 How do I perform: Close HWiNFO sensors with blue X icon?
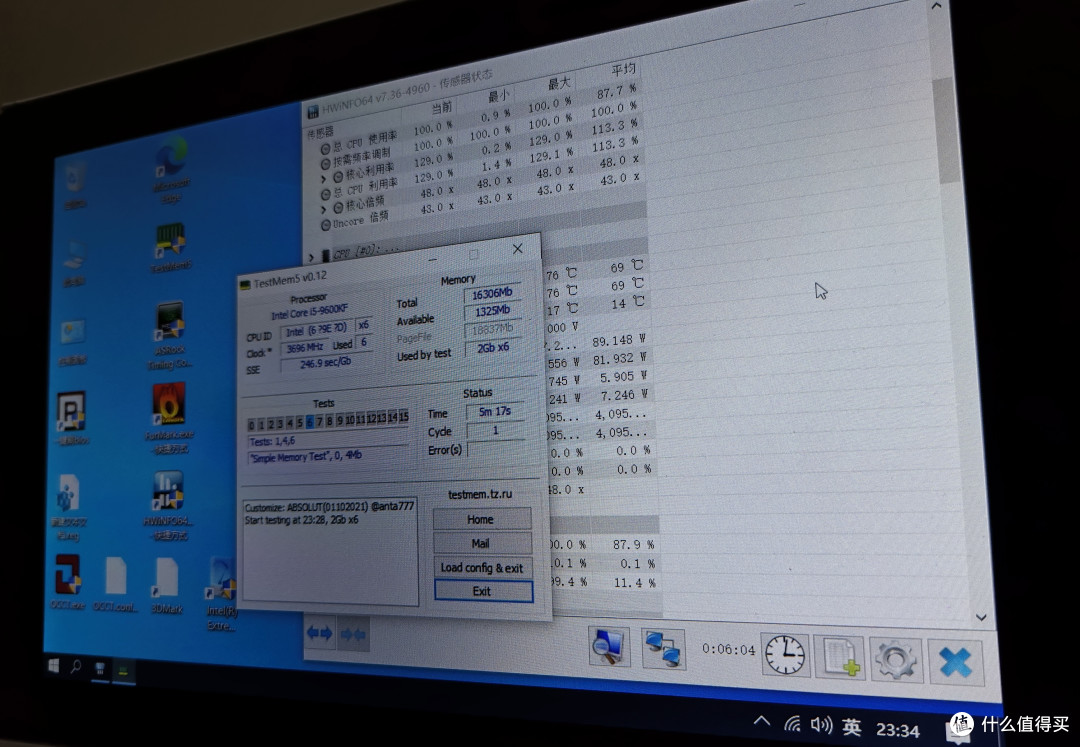click(955, 663)
